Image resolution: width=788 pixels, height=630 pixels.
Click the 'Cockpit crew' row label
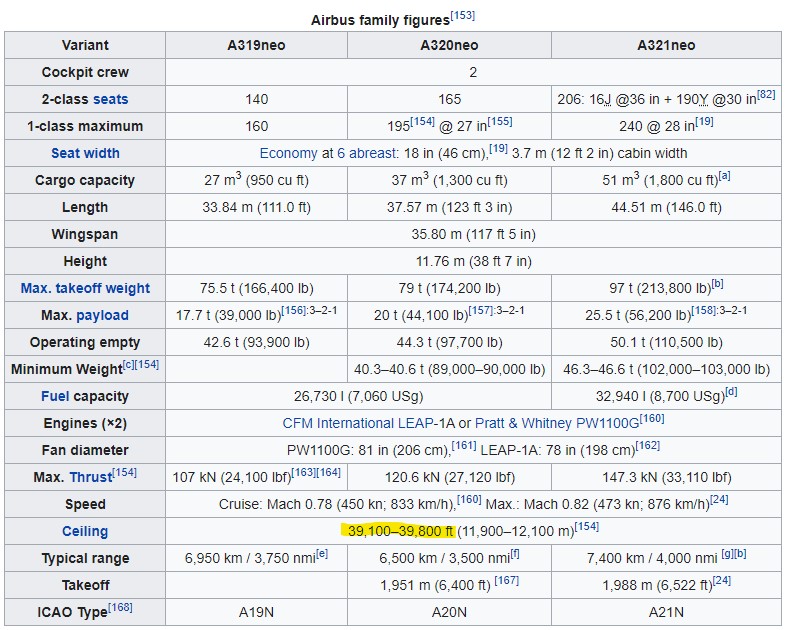click(x=85, y=72)
